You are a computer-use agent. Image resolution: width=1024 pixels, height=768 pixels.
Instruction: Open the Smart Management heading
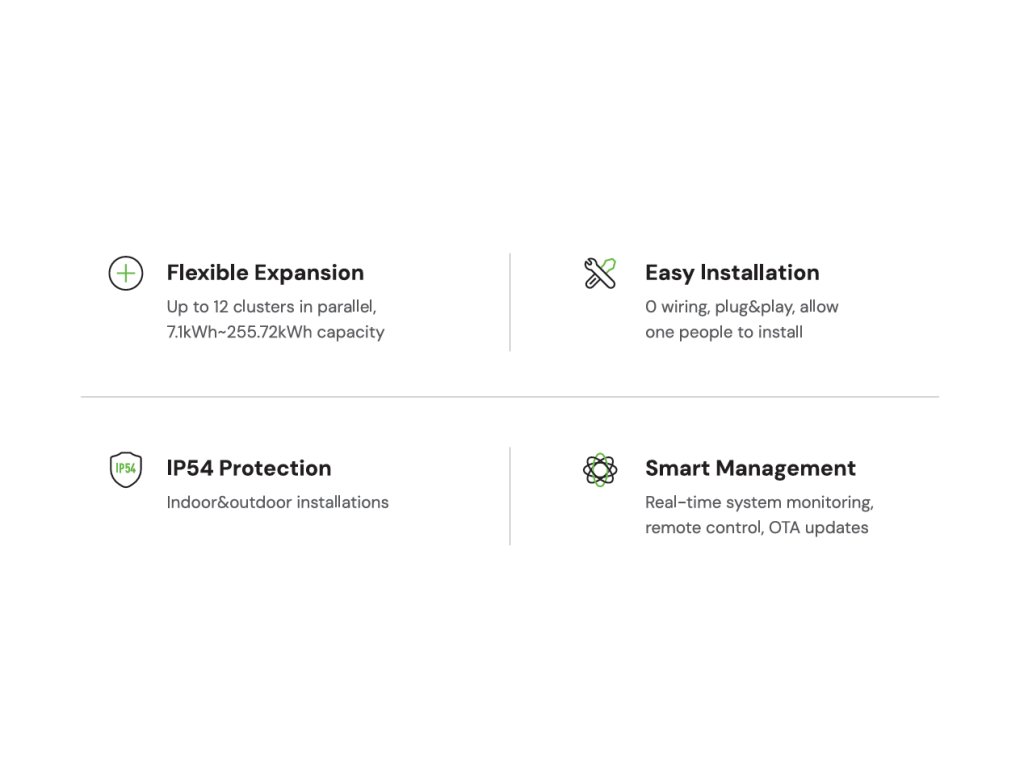click(x=750, y=468)
